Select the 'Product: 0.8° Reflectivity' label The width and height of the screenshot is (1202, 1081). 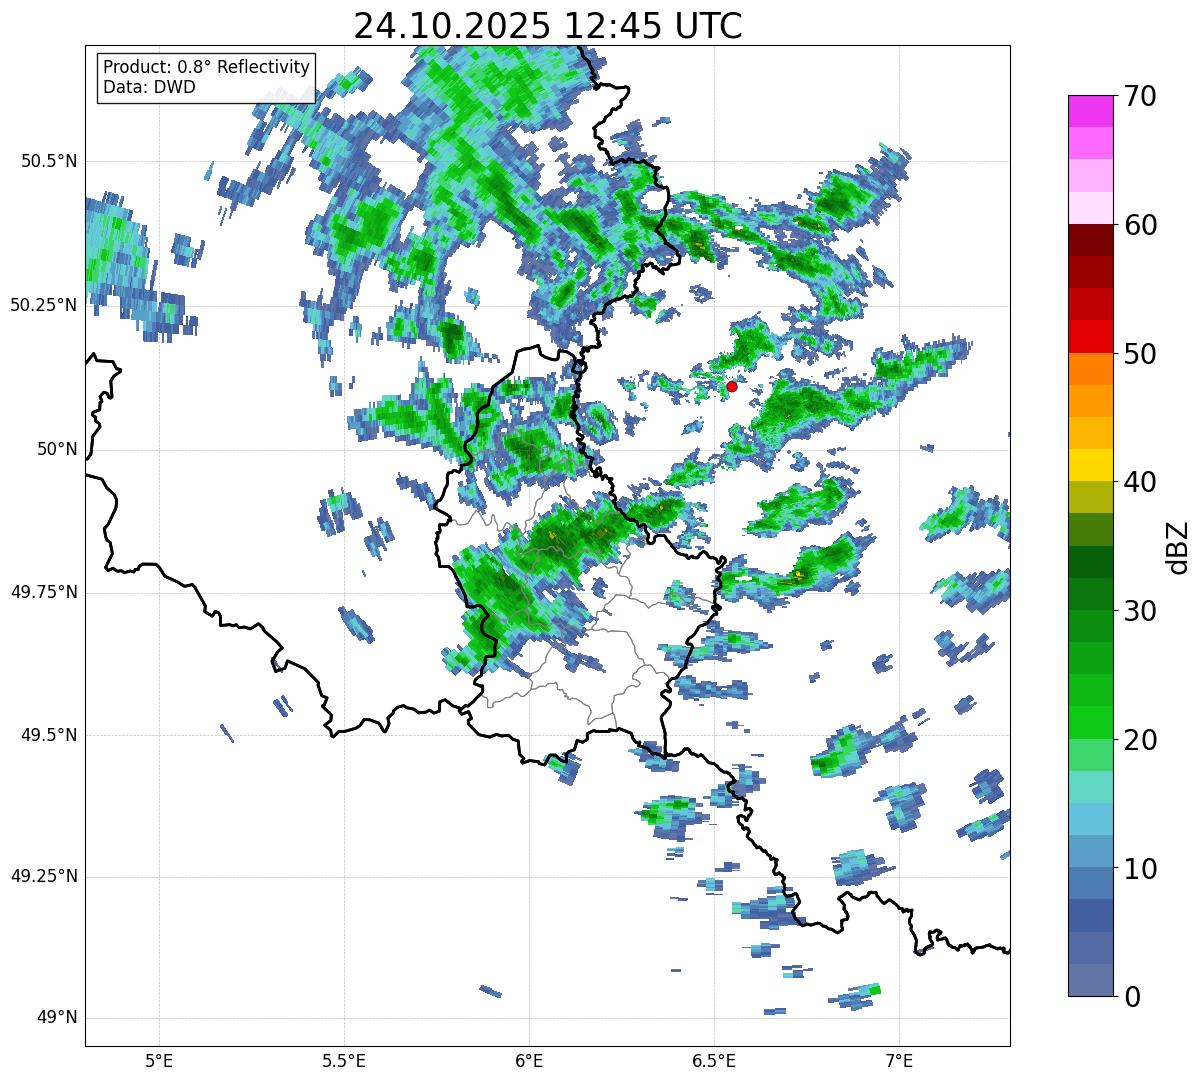(207, 67)
